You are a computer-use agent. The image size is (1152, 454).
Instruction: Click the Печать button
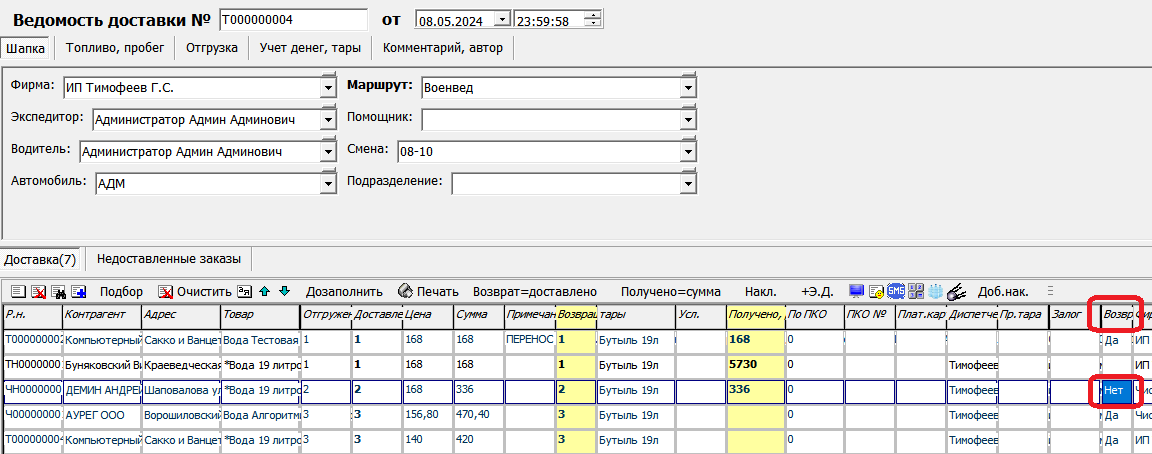[x=428, y=292]
